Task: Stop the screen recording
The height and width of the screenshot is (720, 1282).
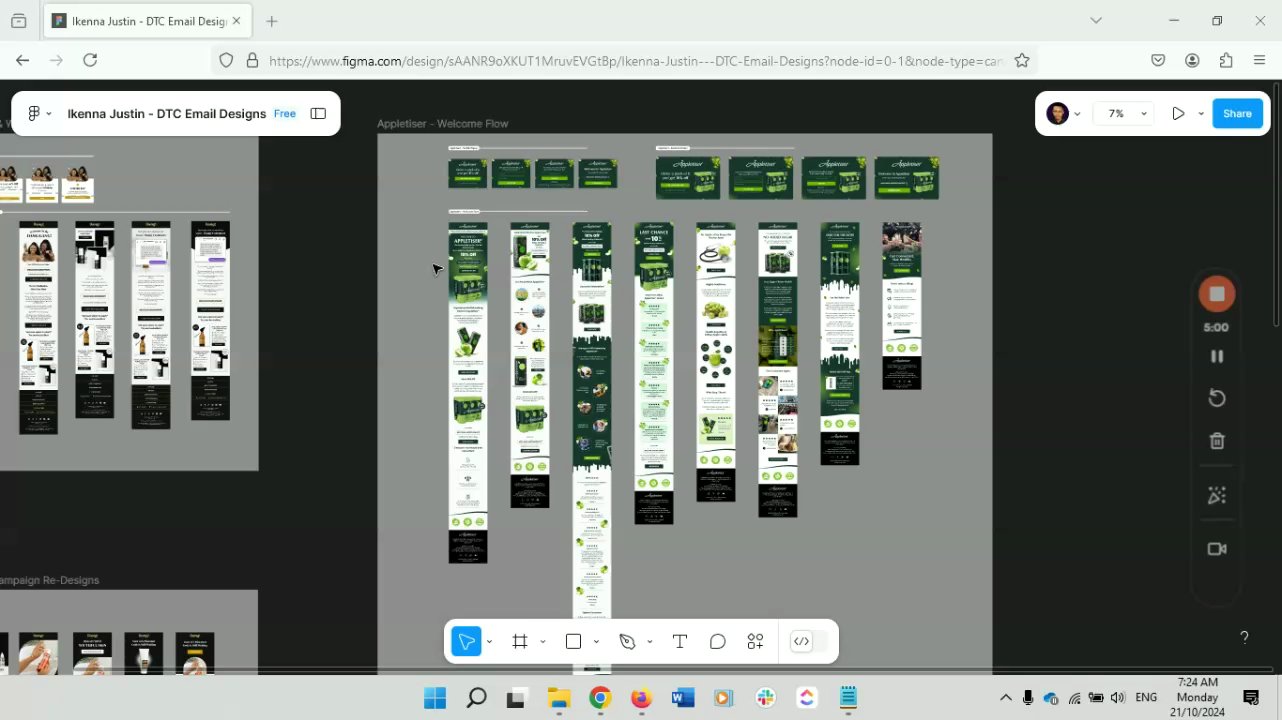Action: point(1217,294)
